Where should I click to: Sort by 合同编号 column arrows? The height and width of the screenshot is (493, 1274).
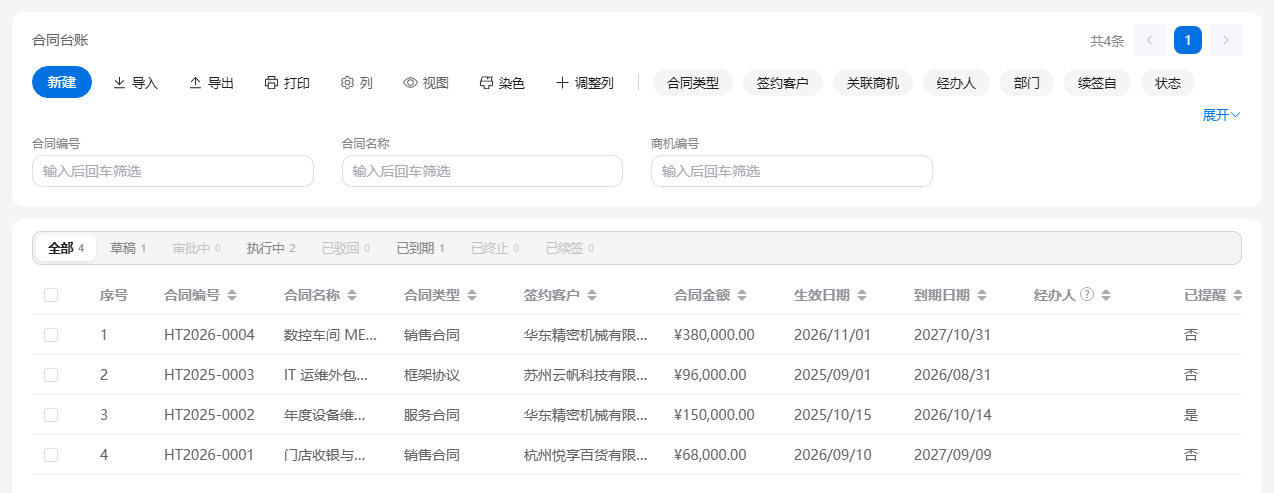[x=232, y=296]
